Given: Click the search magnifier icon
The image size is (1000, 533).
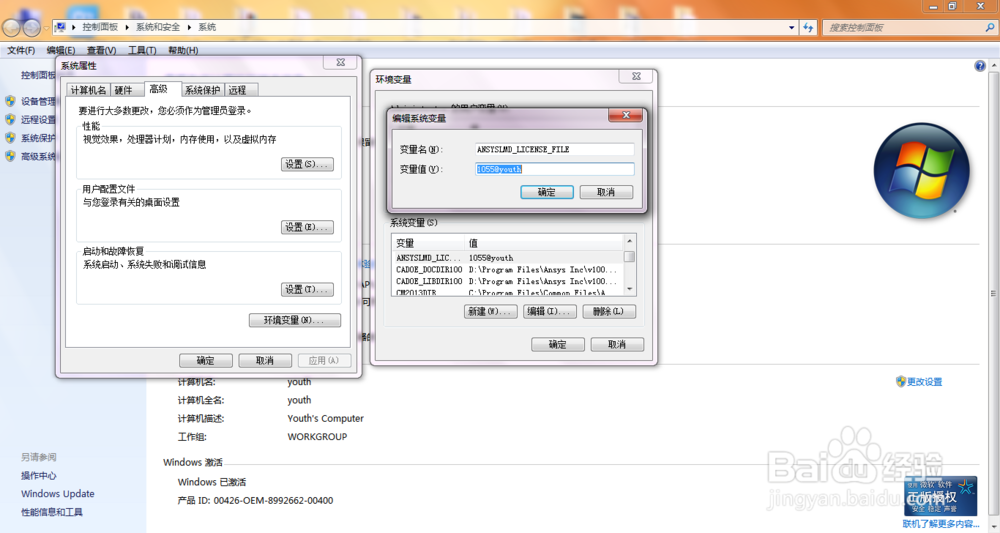Looking at the screenshot, I should pyautogui.click(x=989, y=27).
